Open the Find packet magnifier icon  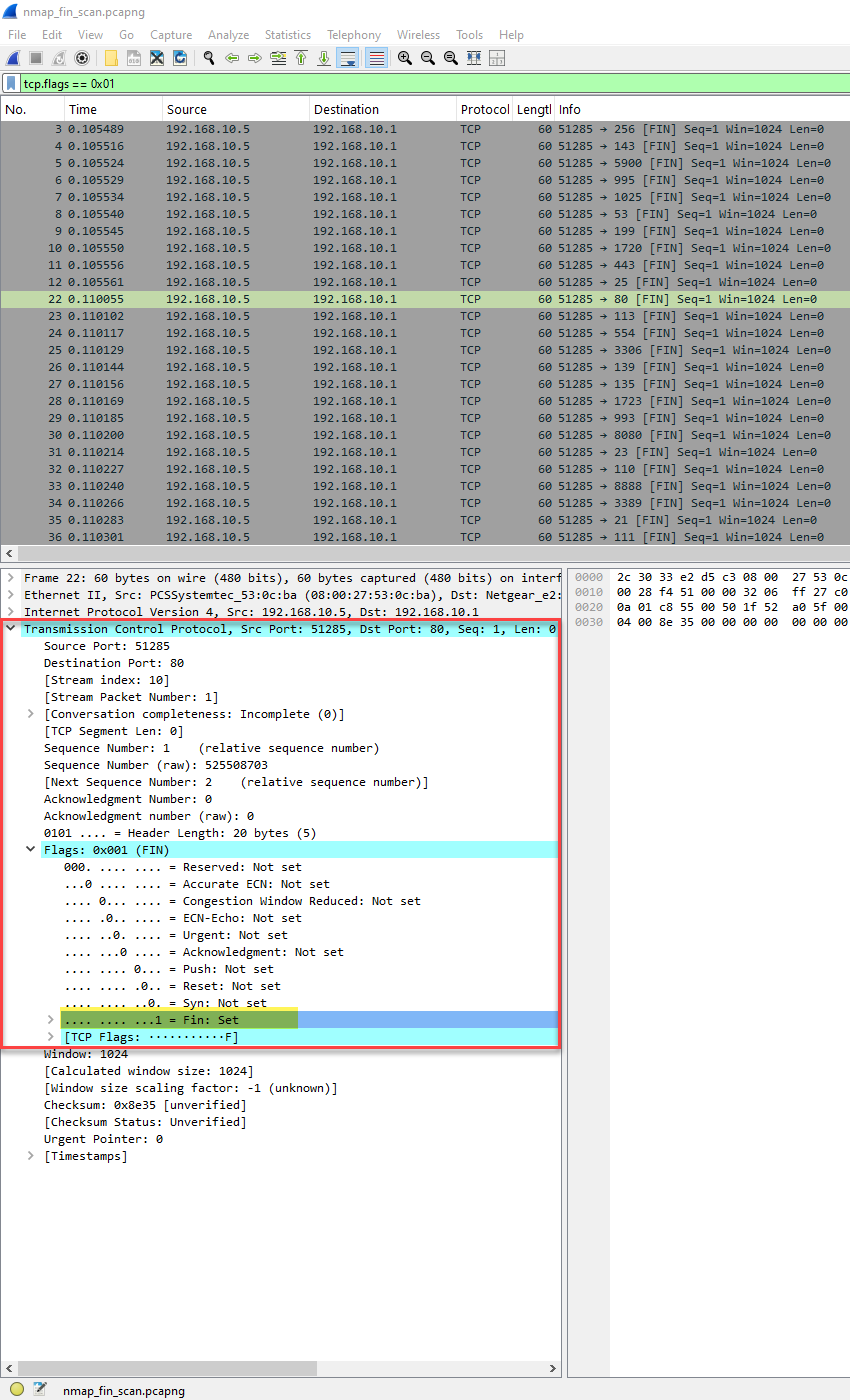[209, 57]
